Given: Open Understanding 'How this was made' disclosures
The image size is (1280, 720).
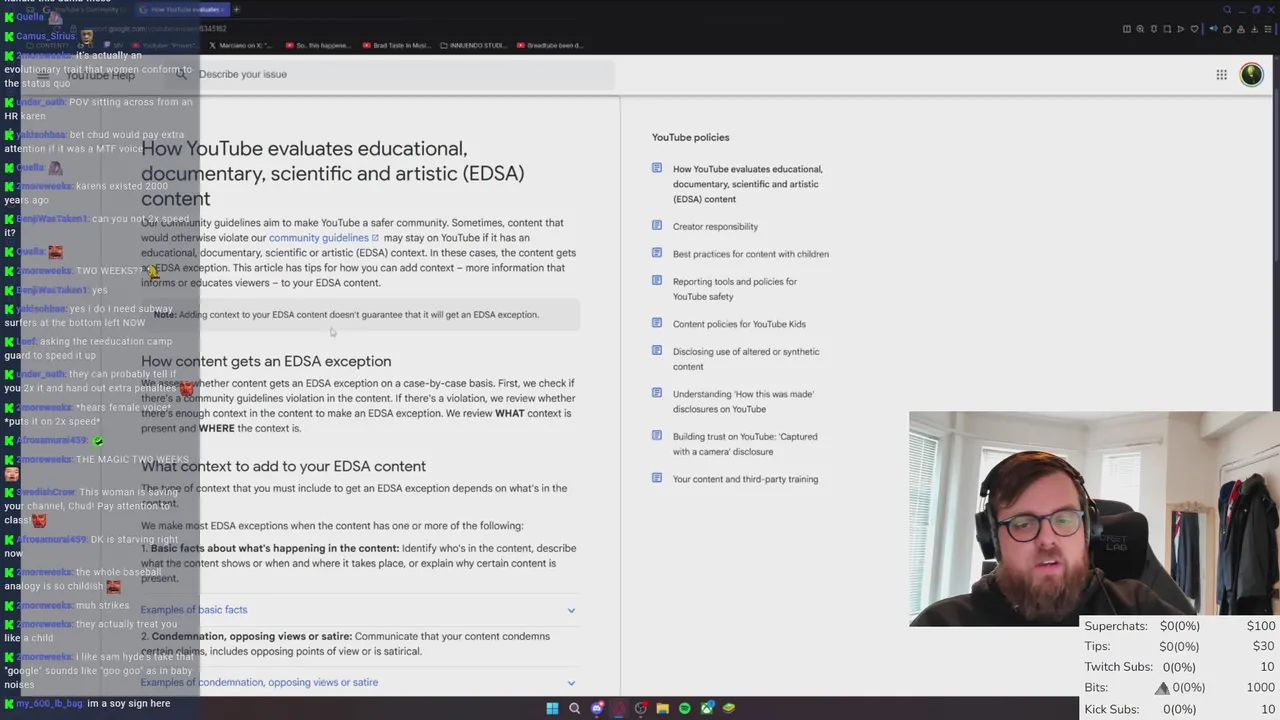Looking at the screenshot, I should point(743,401).
